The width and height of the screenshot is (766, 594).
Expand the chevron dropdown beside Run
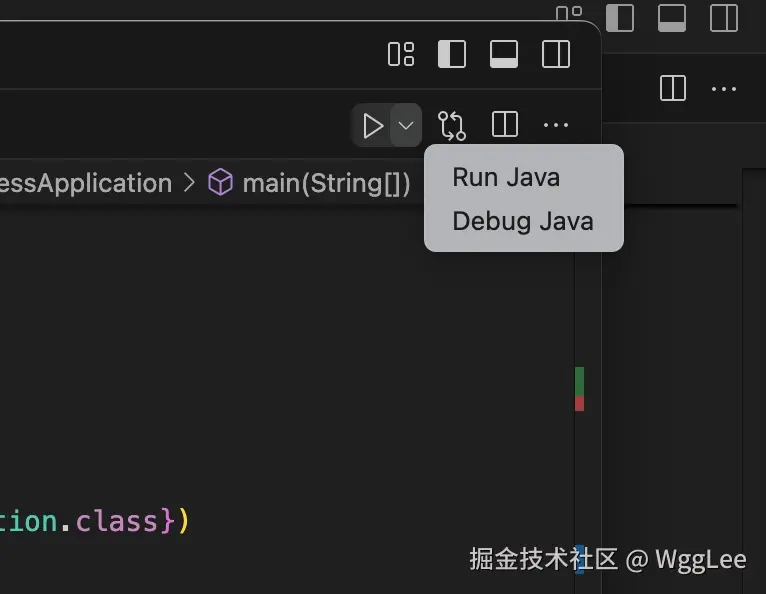pos(405,126)
